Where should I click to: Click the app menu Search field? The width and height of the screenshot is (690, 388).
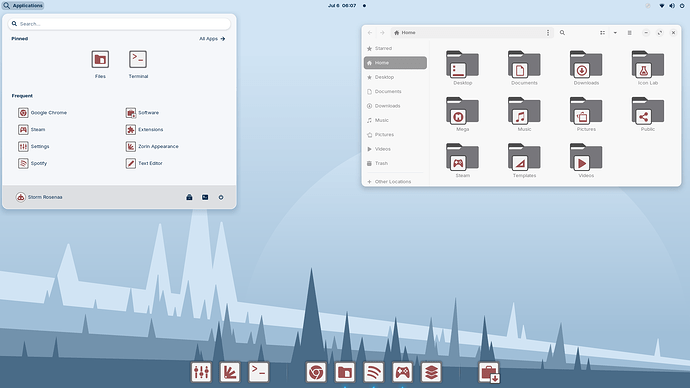[119, 24]
